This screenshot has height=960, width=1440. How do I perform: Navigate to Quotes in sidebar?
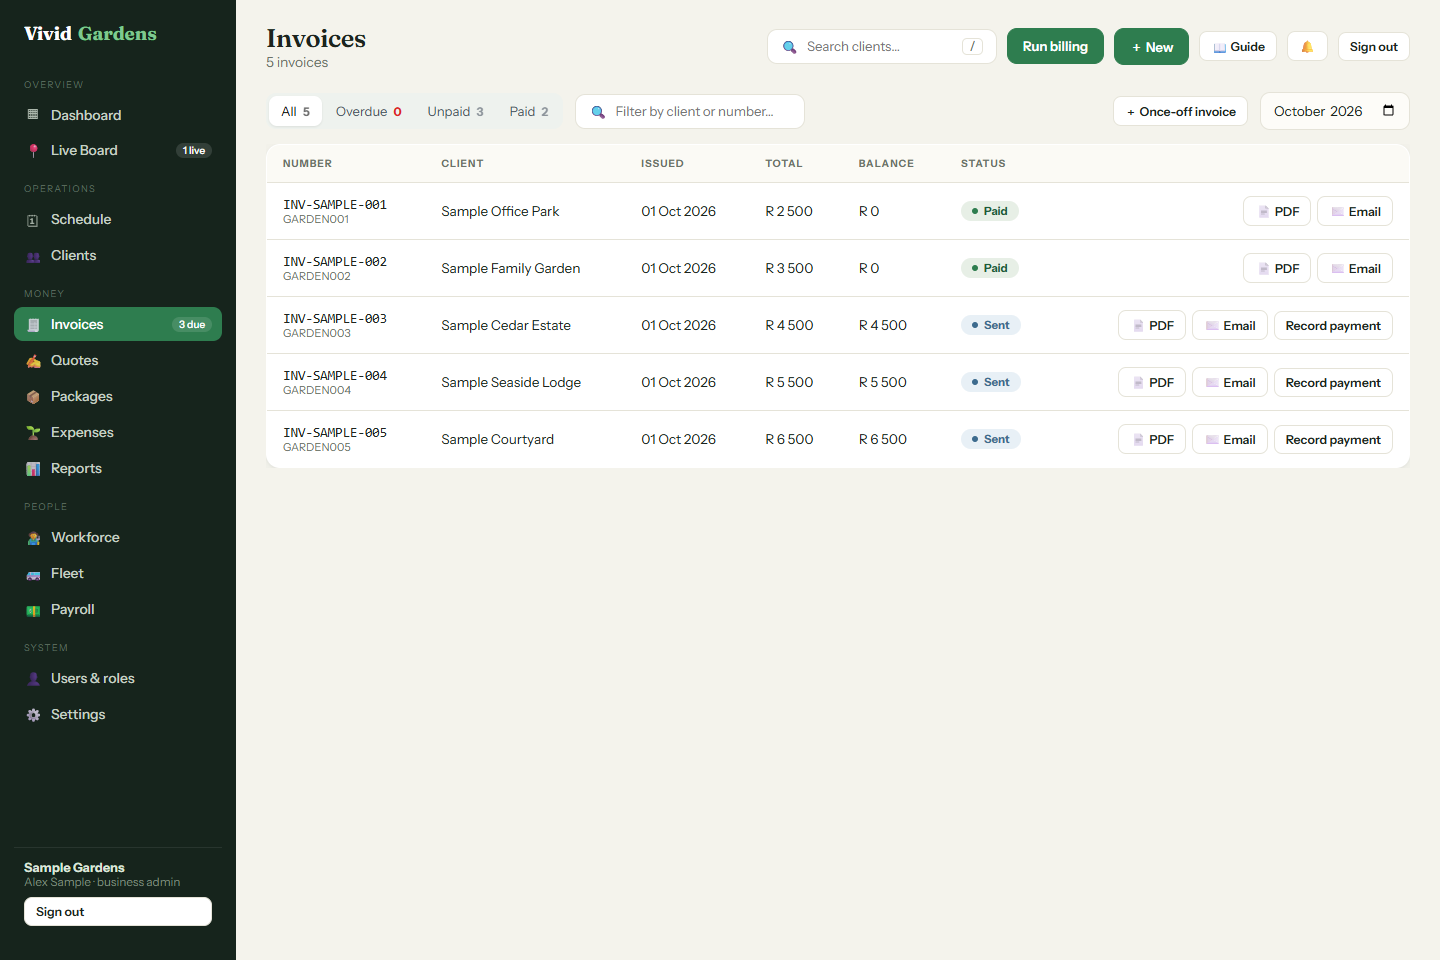(x=118, y=360)
